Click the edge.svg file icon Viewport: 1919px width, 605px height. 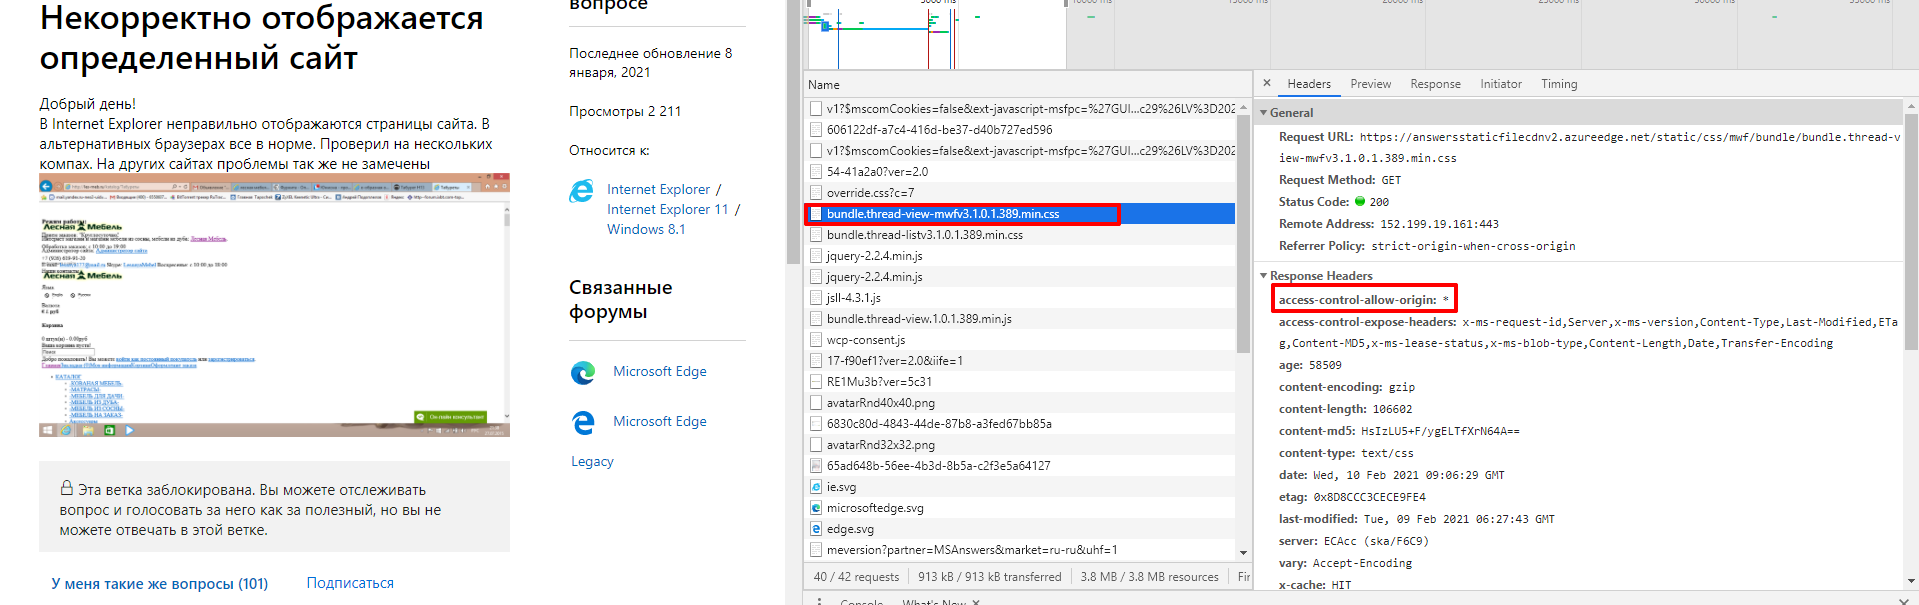pyautogui.click(x=816, y=529)
